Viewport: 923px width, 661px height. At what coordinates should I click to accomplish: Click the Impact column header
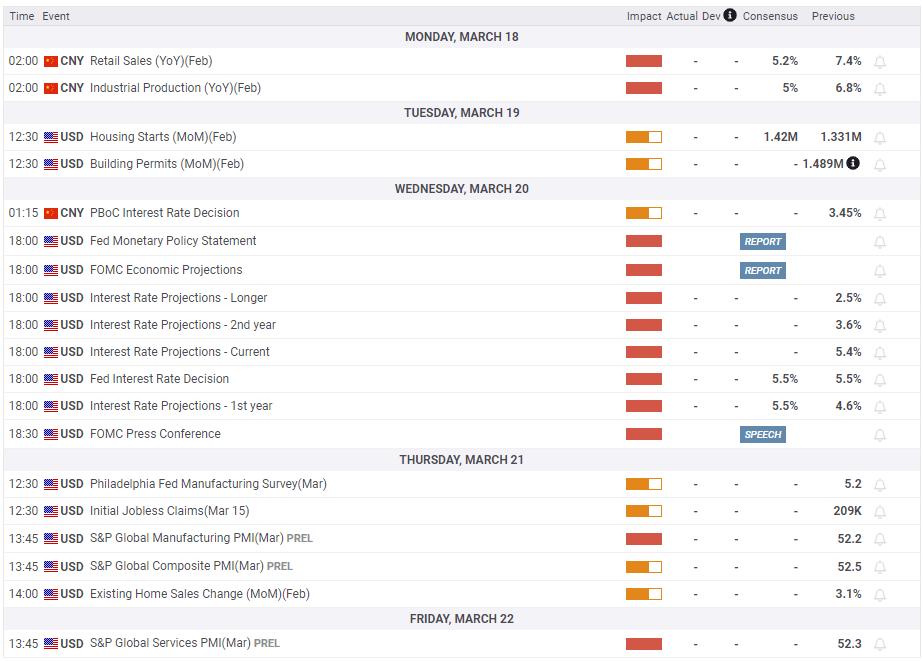[644, 16]
